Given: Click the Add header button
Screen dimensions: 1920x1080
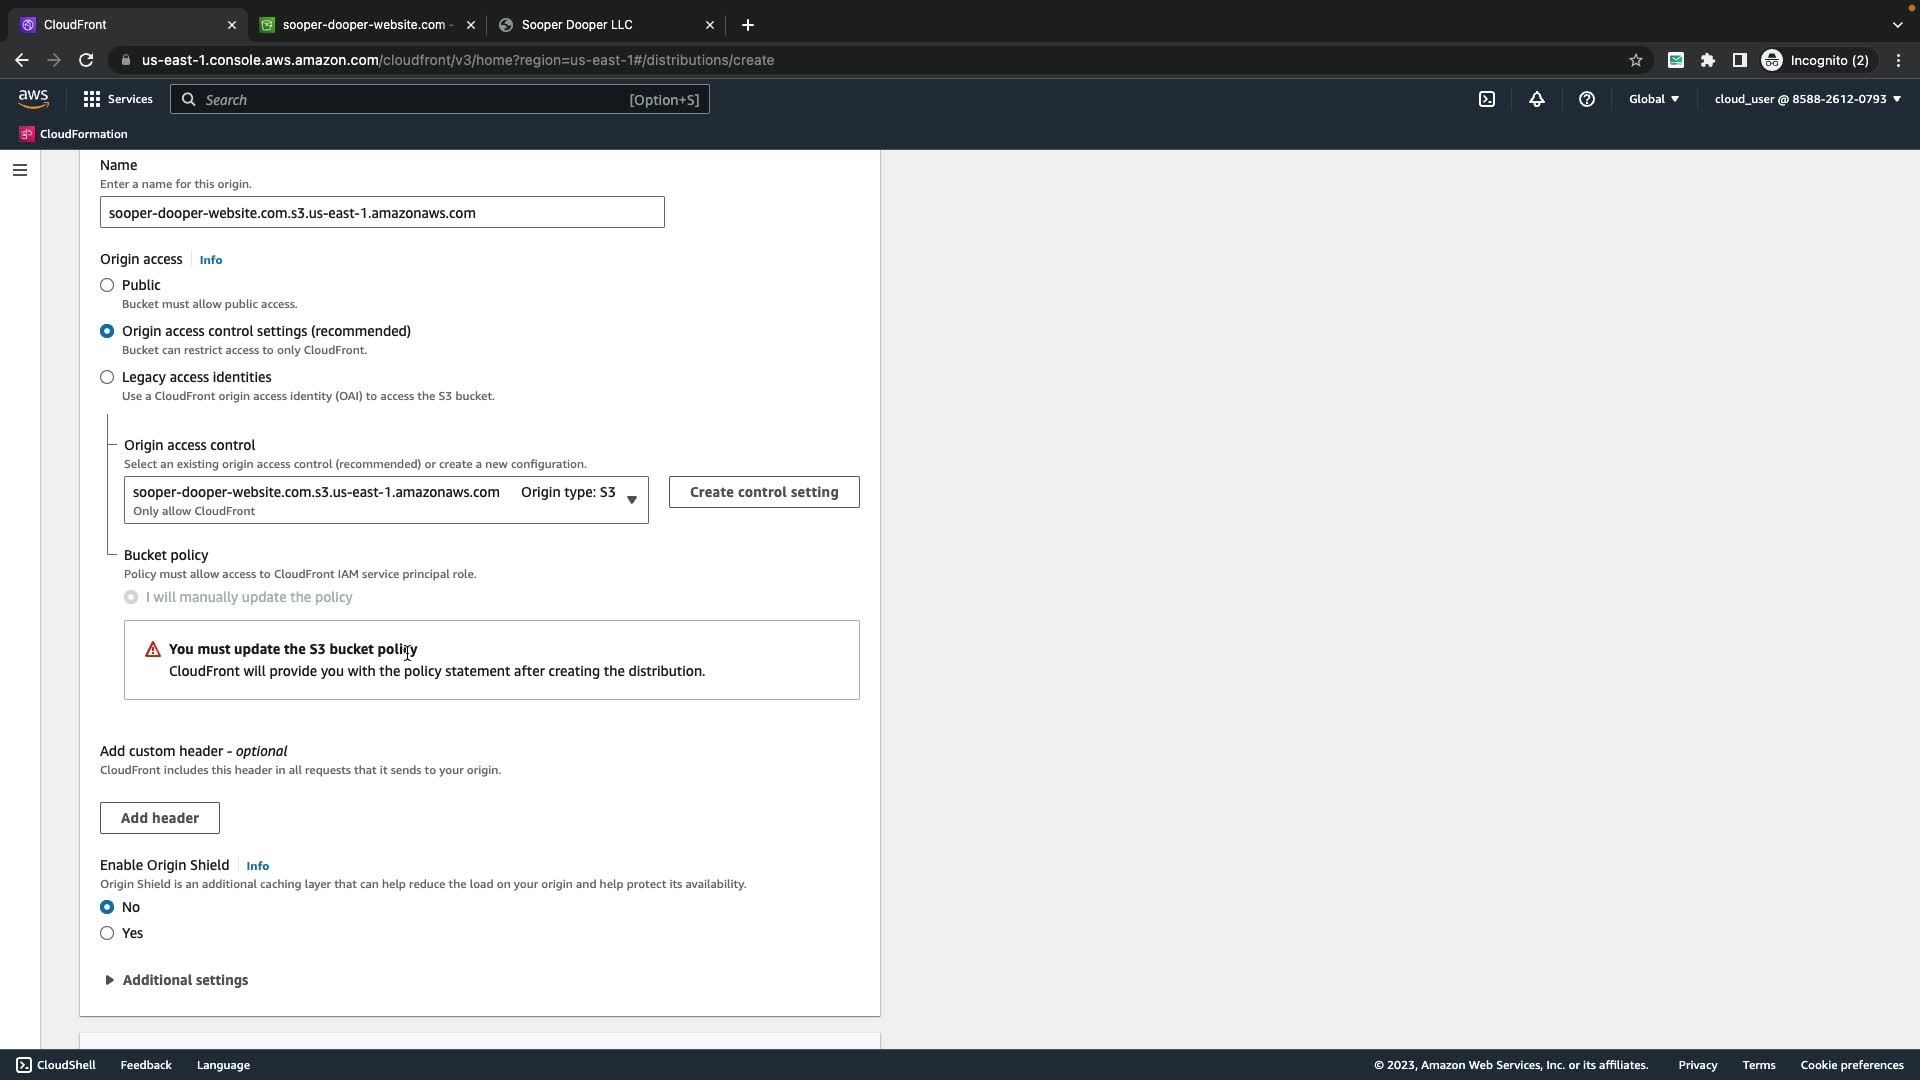Looking at the screenshot, I should coord(160,818).
